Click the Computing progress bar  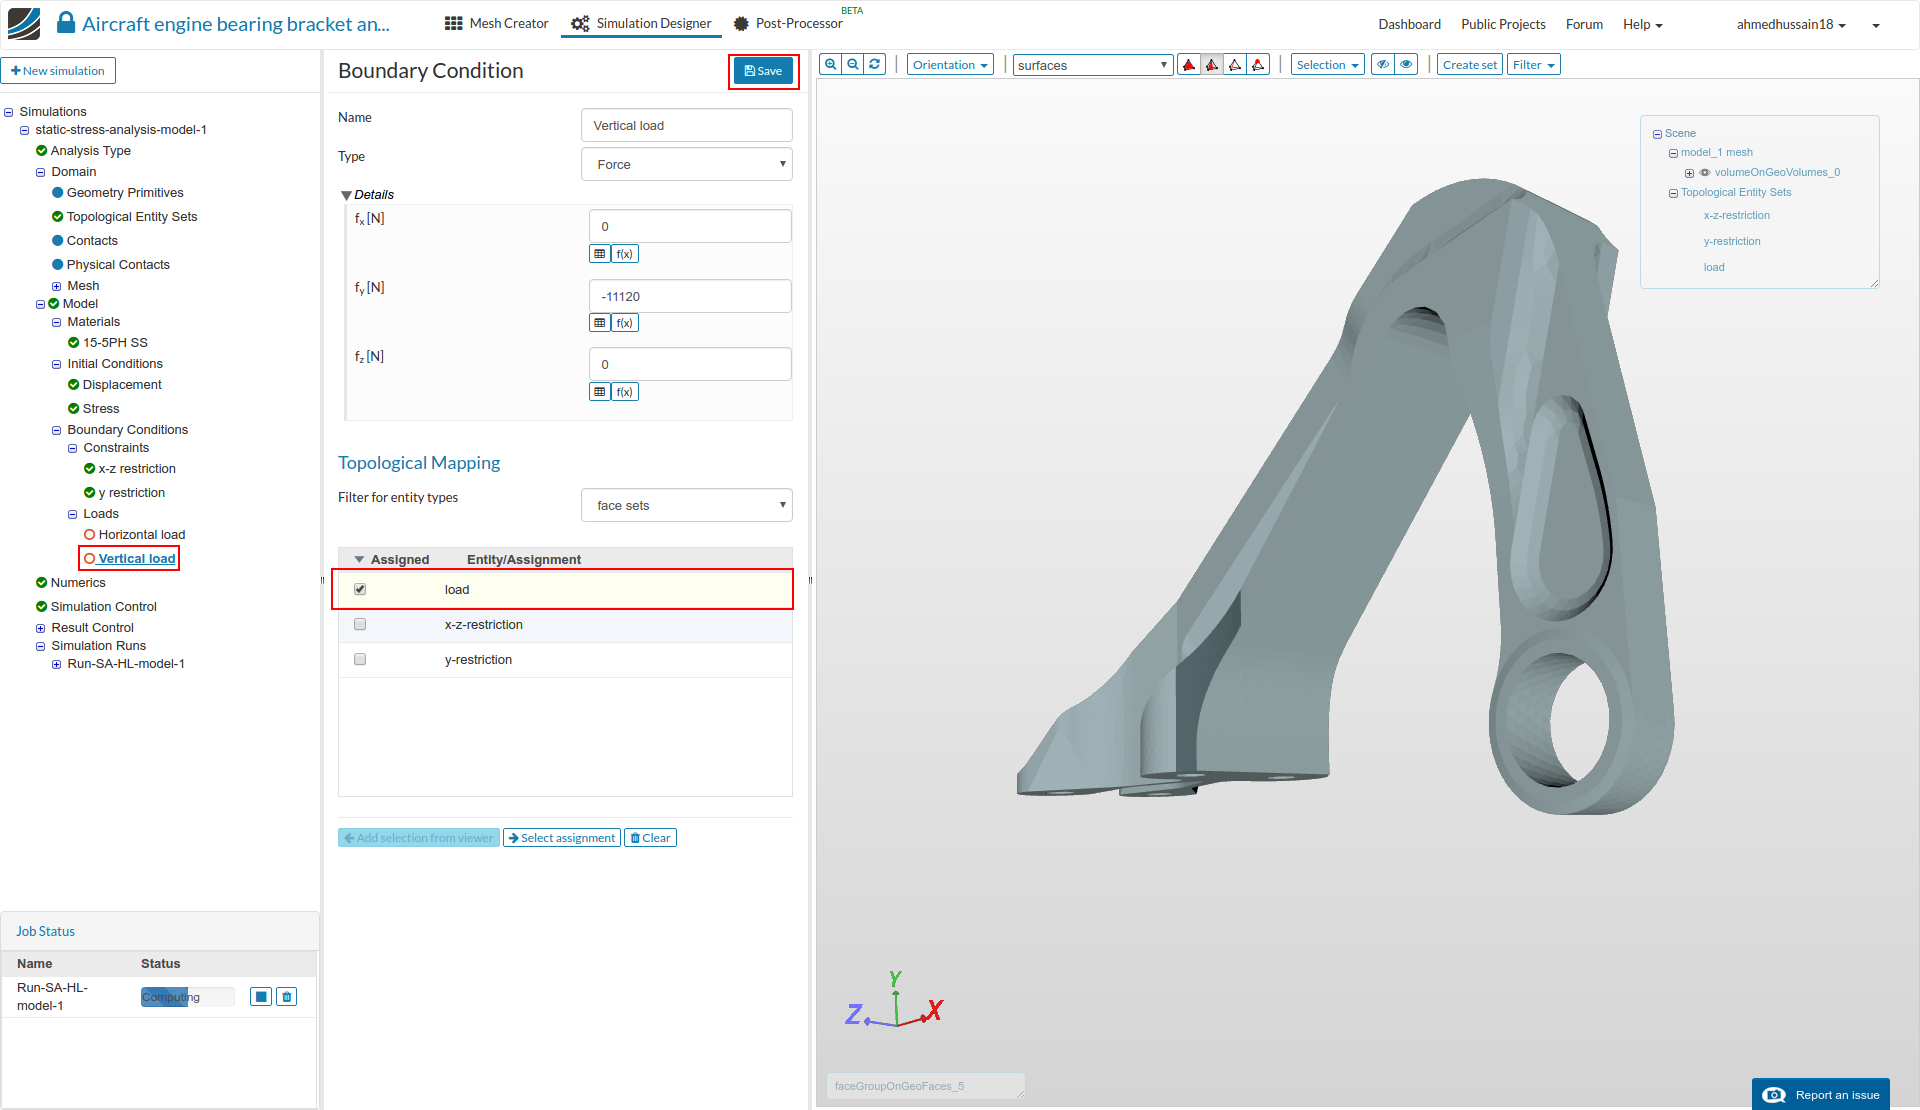(x=187, y=997)
